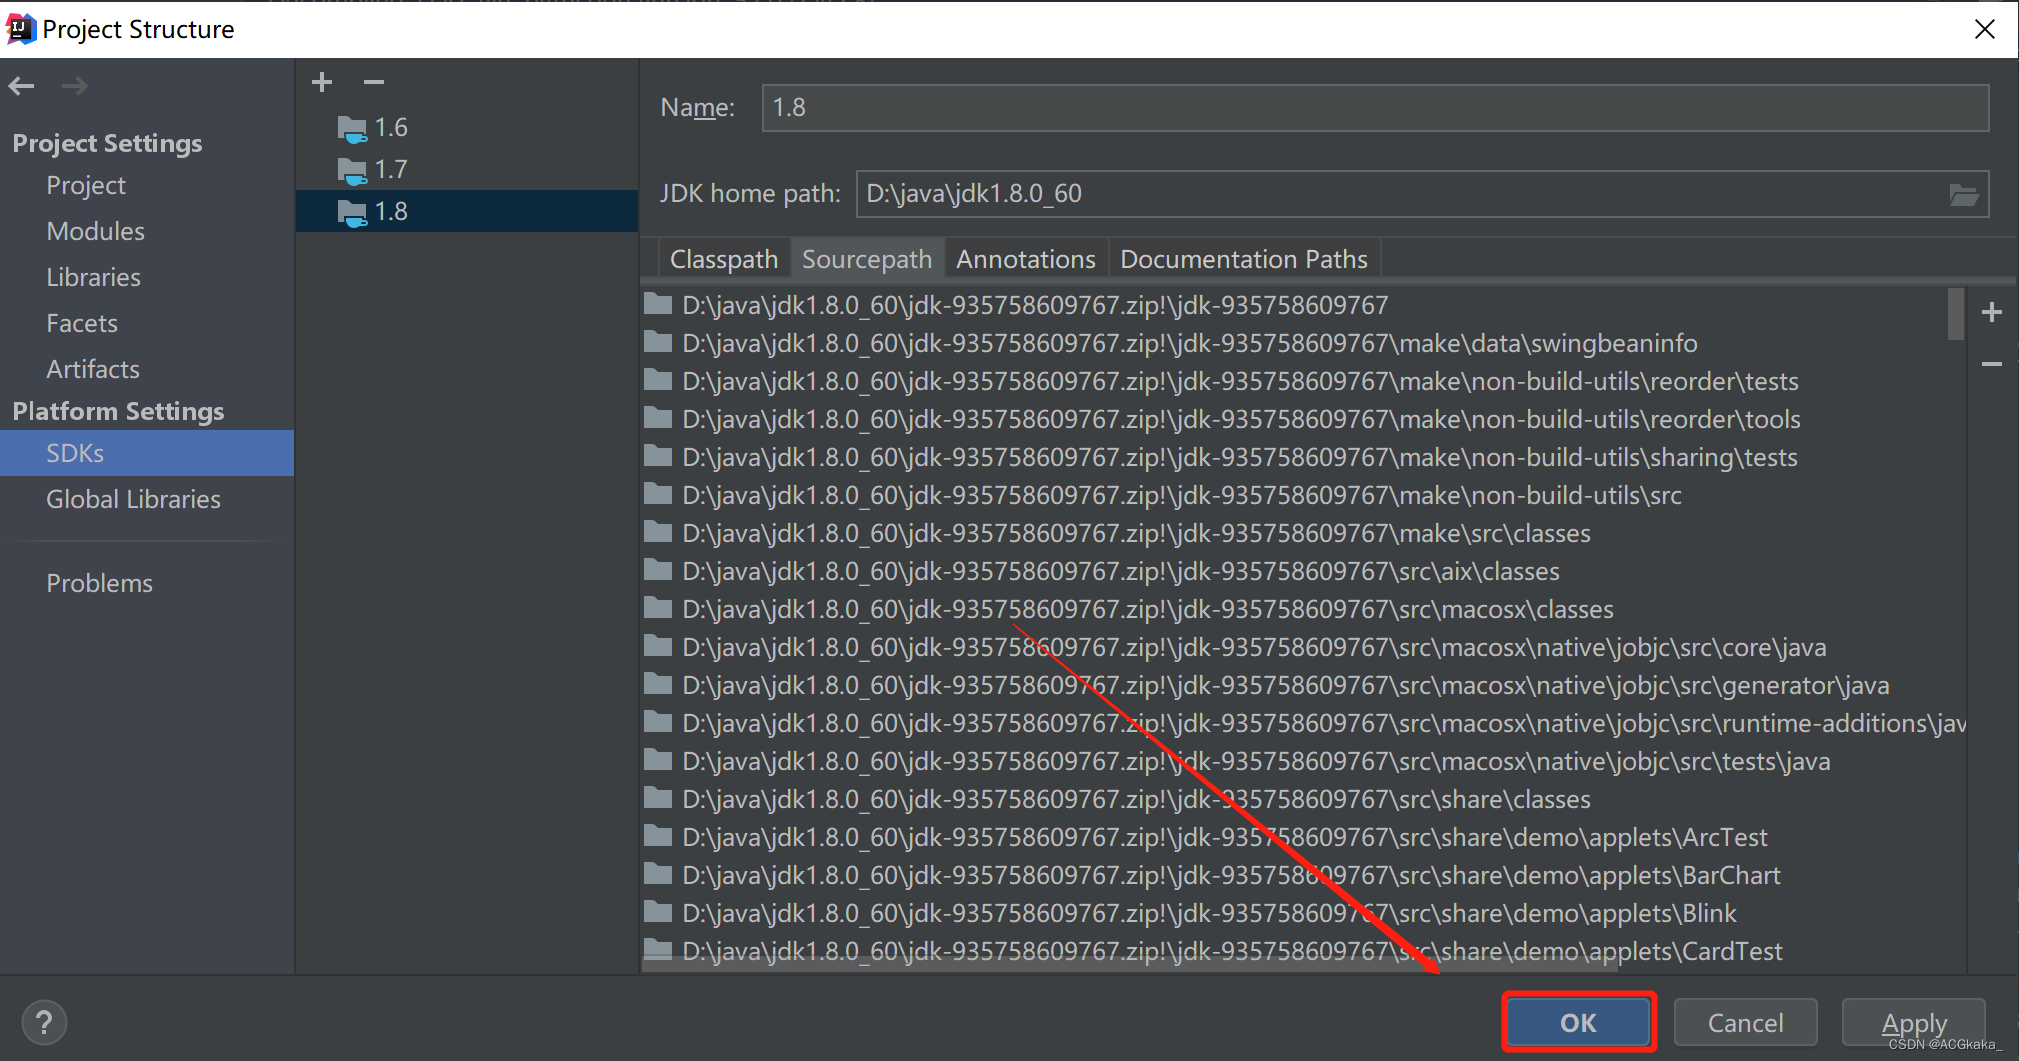Image resolution: width=2019 pixels, height=1061 pixels.
Task: Switch to the Classpath tab
Action: tap(724, 258)
